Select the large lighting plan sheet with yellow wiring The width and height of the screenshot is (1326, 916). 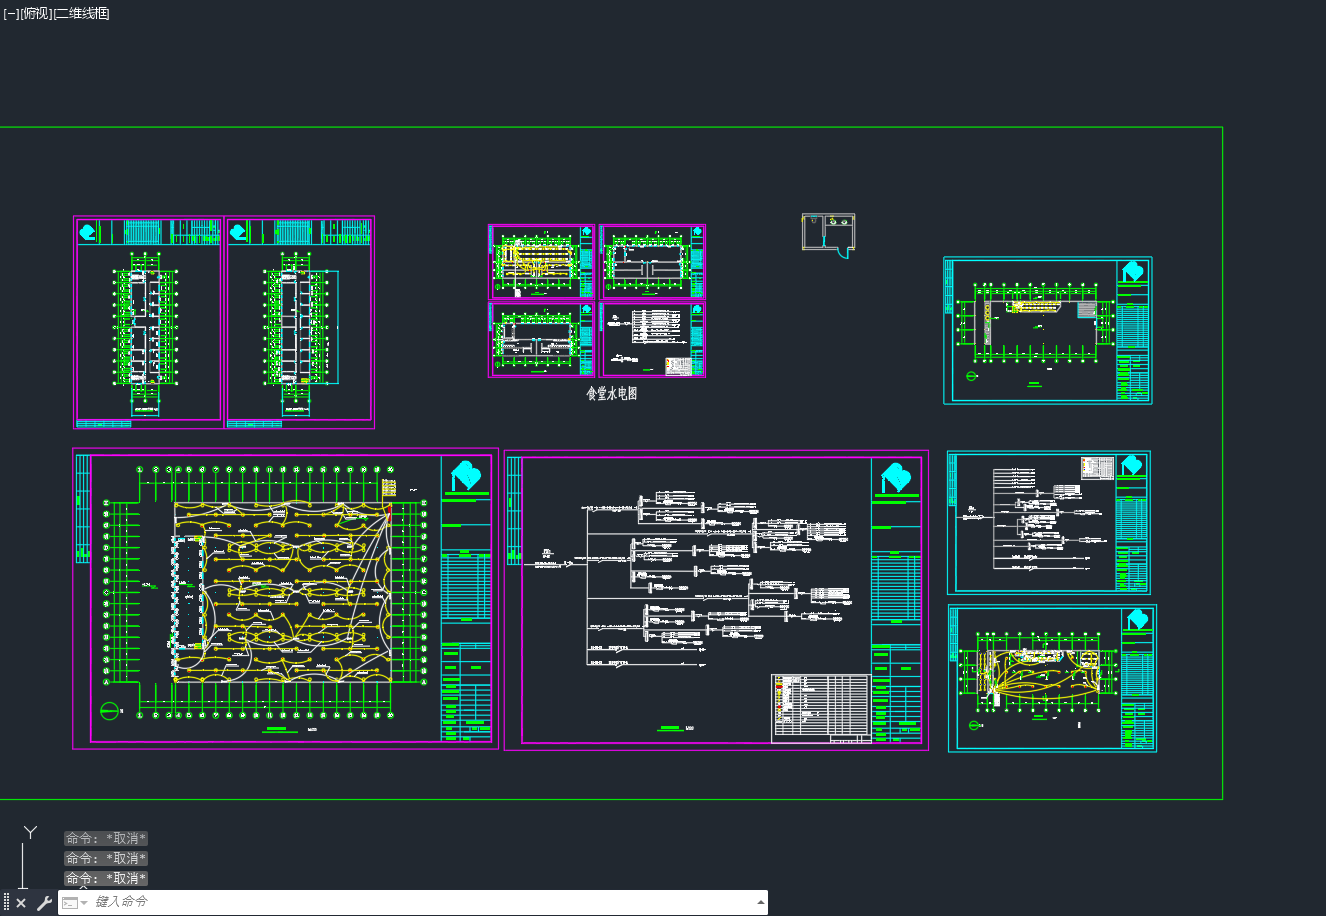tap(285, 598)
